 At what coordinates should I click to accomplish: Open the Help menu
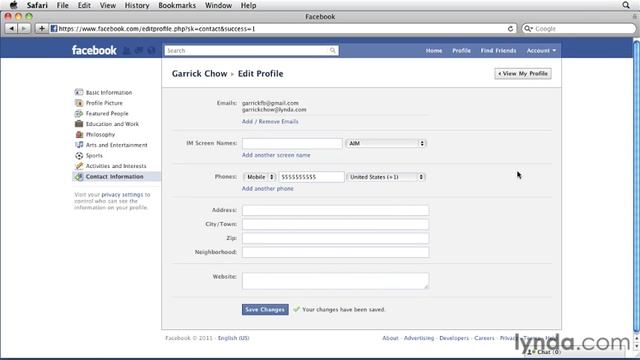pos(248,5)
